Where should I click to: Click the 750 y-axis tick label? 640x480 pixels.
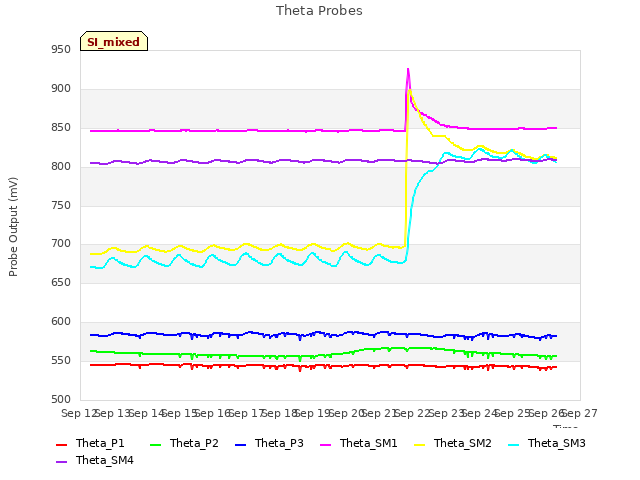61,205
